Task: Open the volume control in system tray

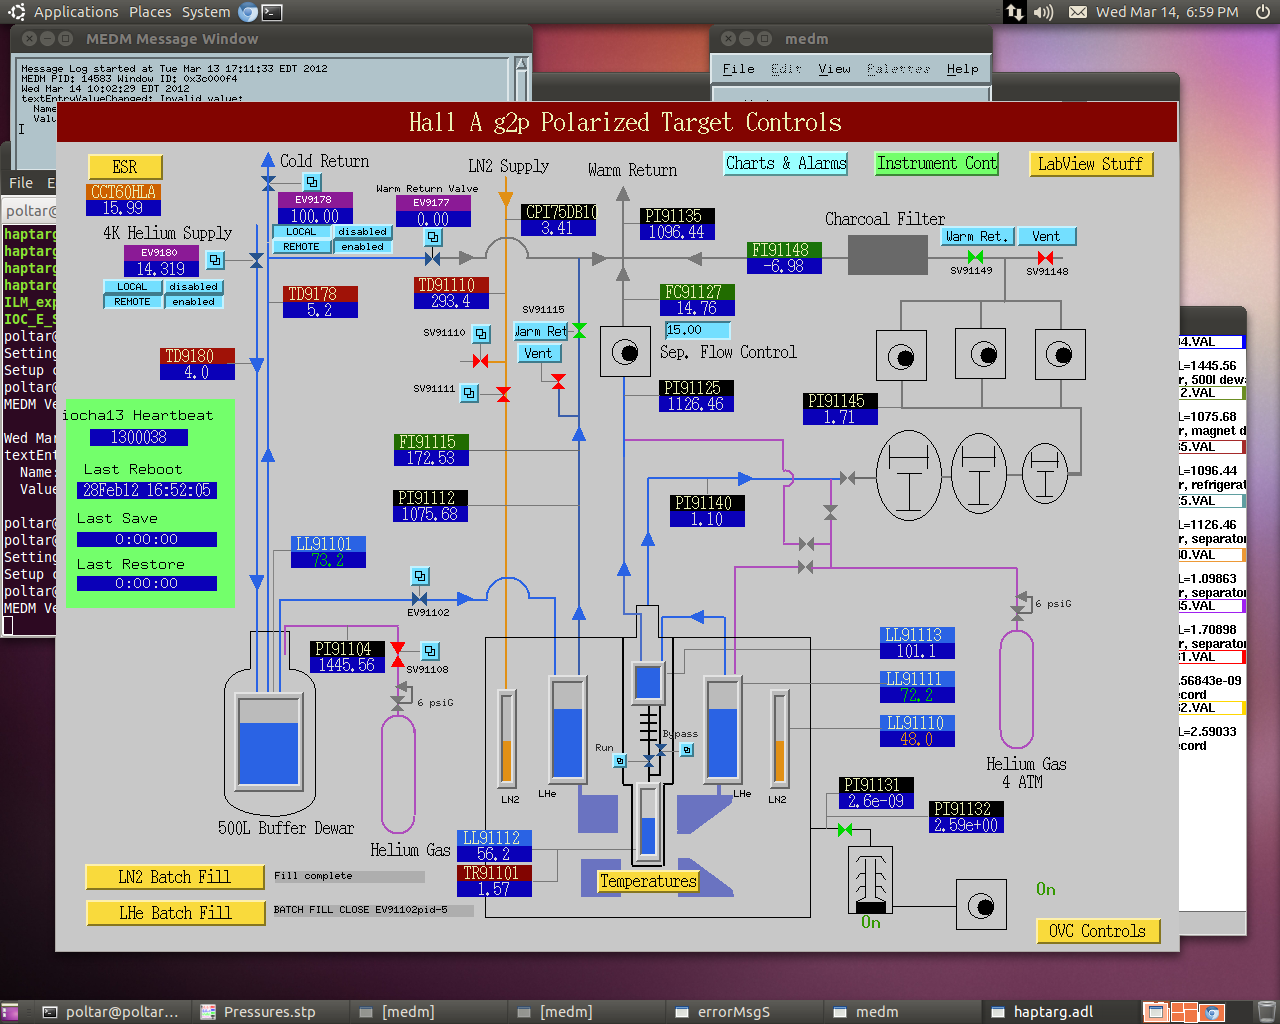Action: 1043,12
